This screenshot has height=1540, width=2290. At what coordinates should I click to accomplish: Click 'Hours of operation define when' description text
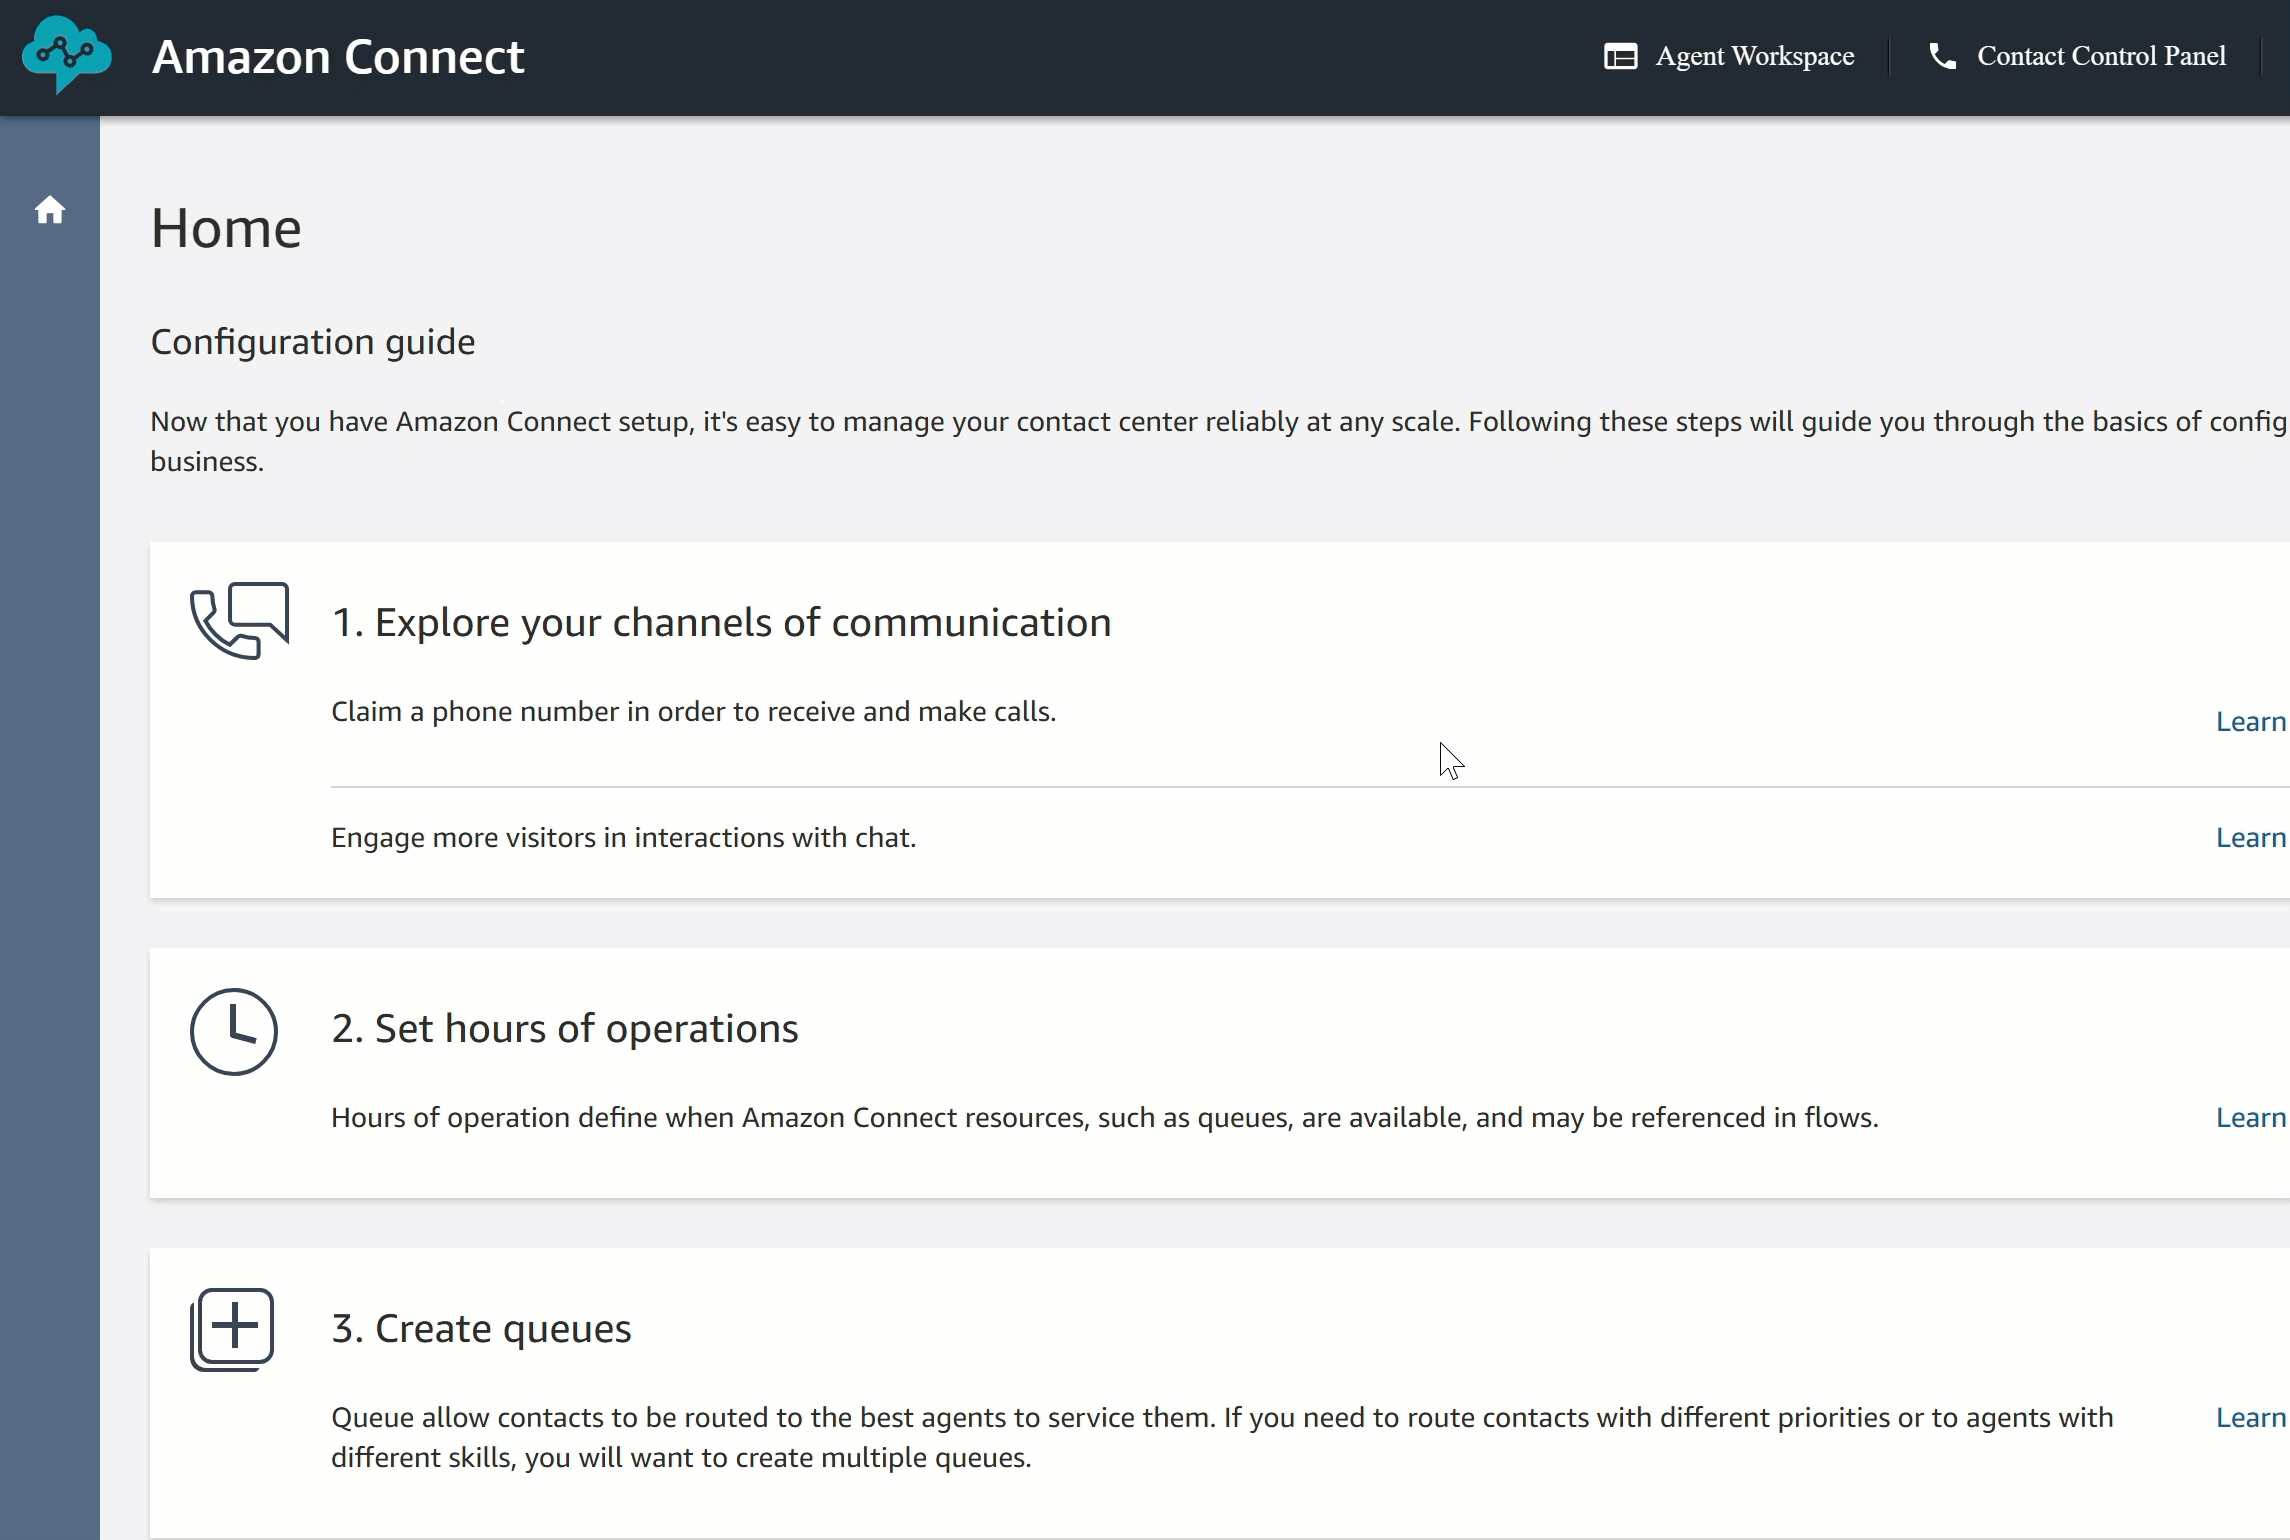click(x=1105, y=1118)
